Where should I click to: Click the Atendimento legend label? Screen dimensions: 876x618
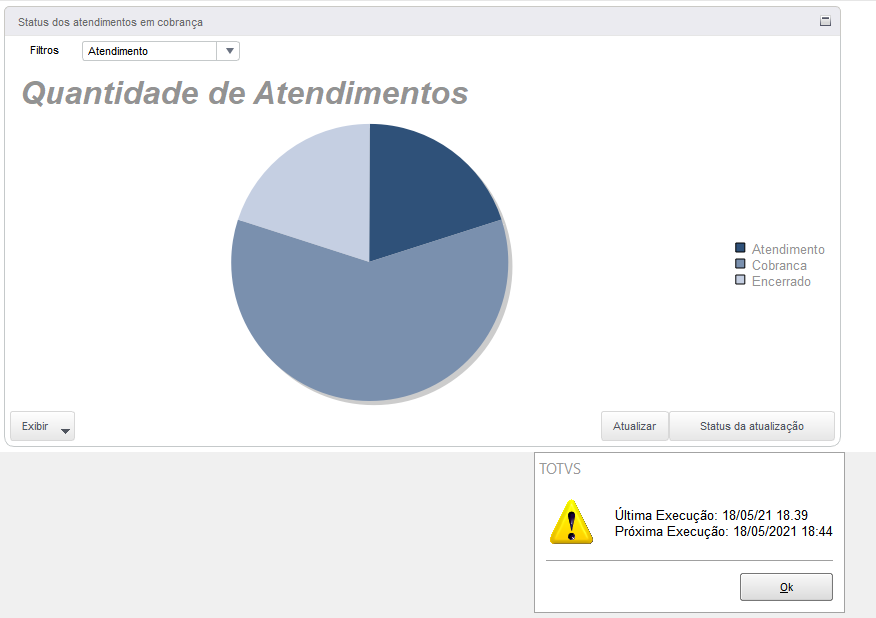click(x=788, y=249)
